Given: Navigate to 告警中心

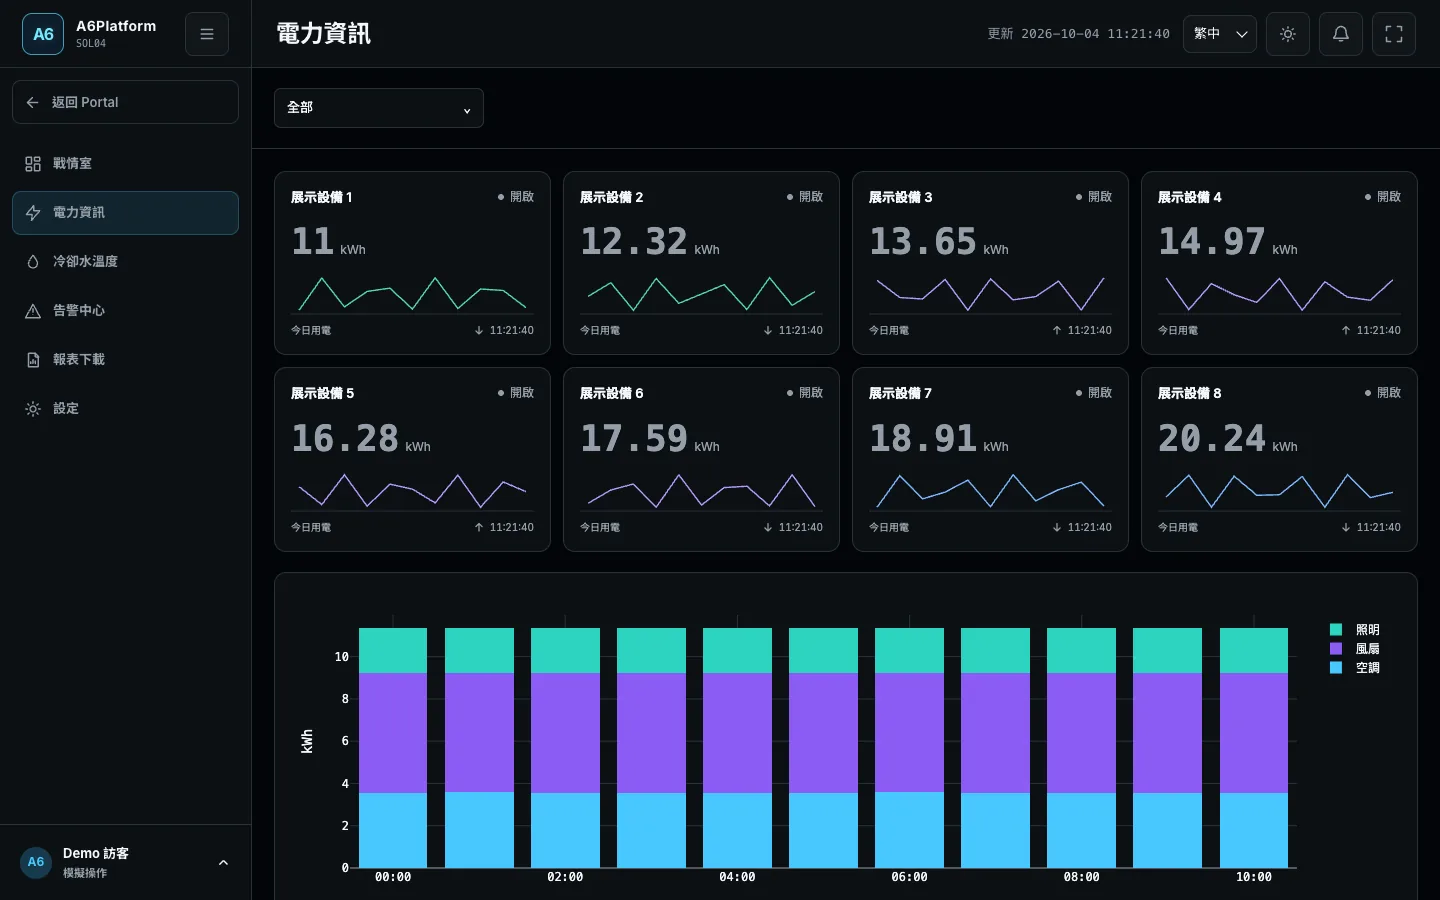Looking at the screenshot, I should 125,311.
